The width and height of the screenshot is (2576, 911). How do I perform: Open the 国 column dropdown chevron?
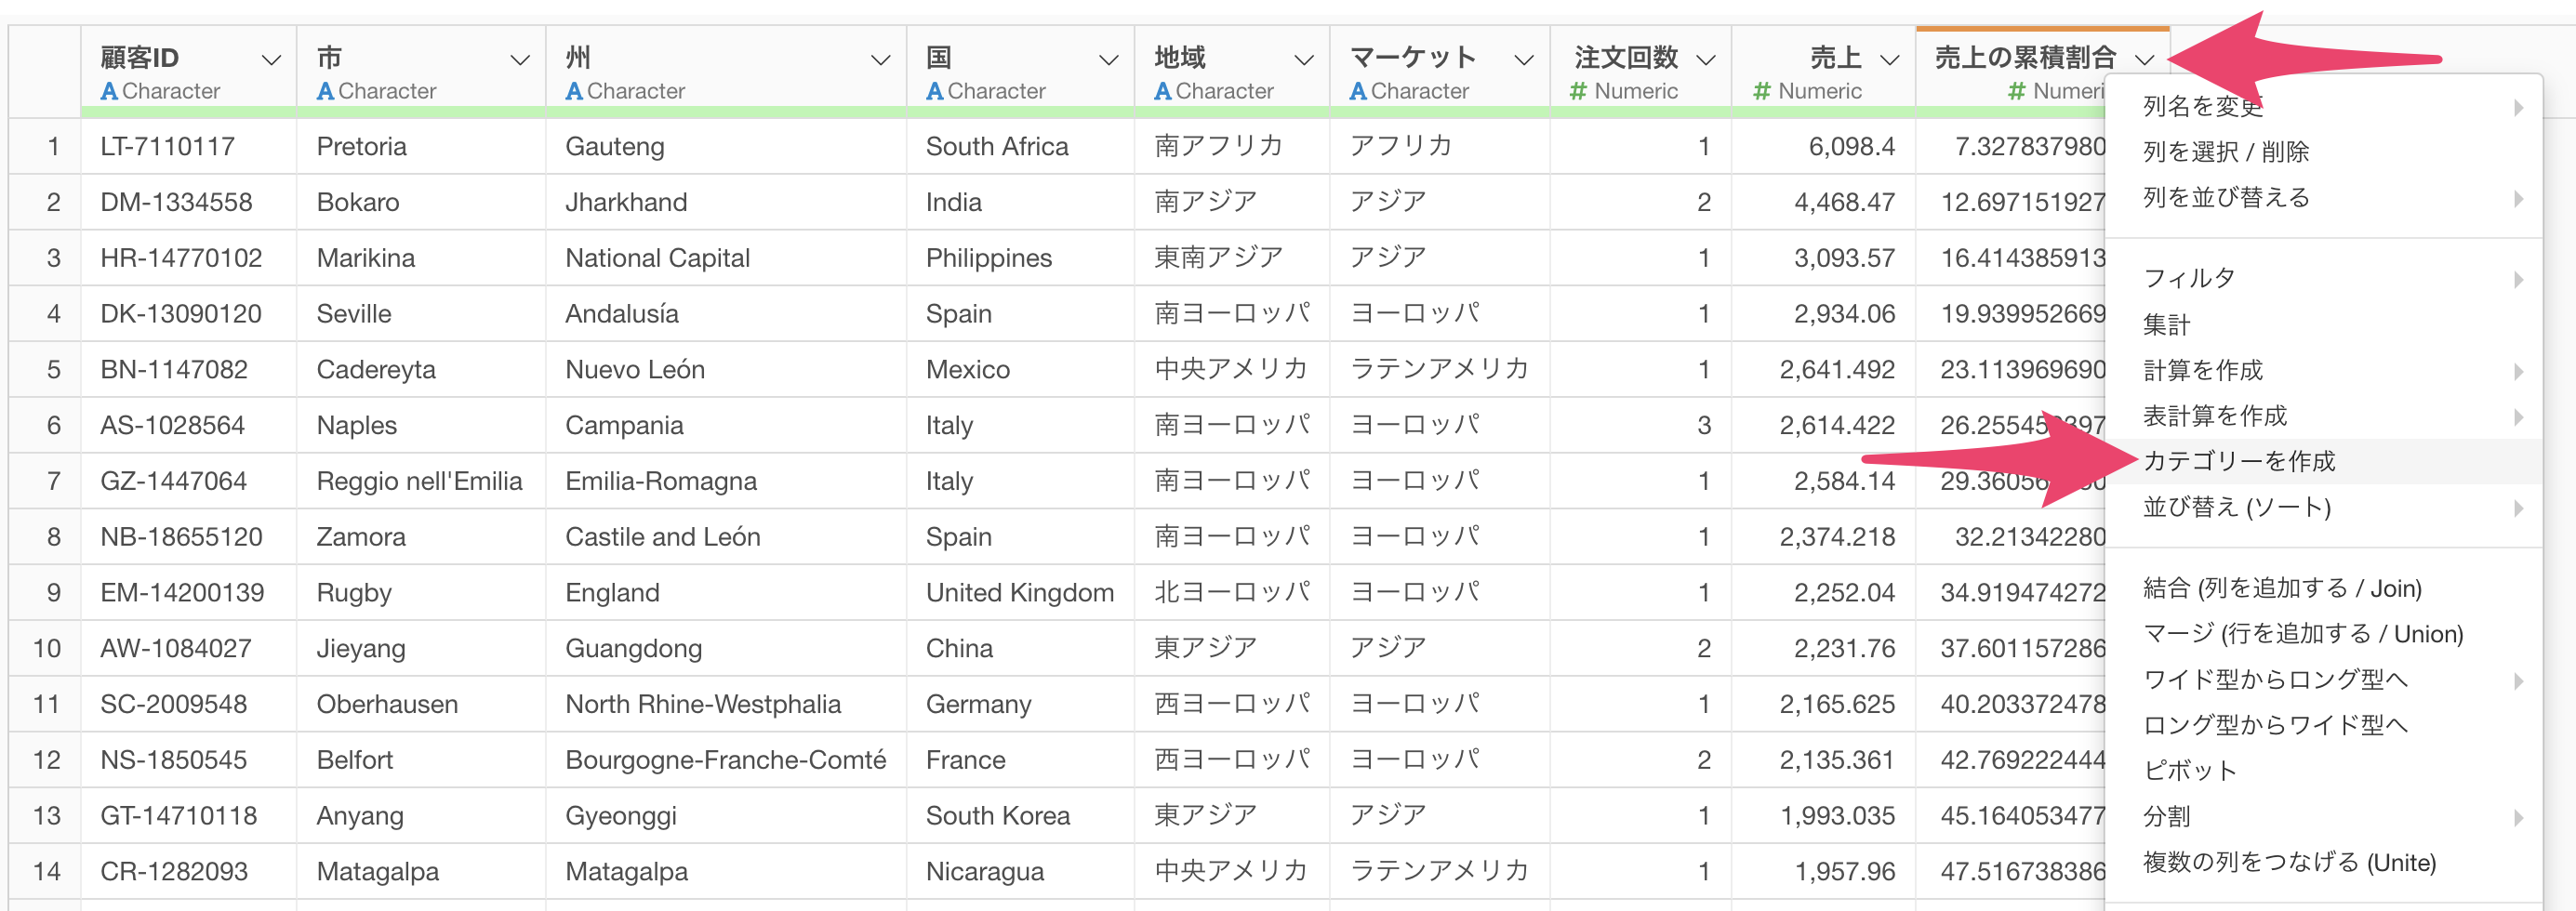(1109, 60)
